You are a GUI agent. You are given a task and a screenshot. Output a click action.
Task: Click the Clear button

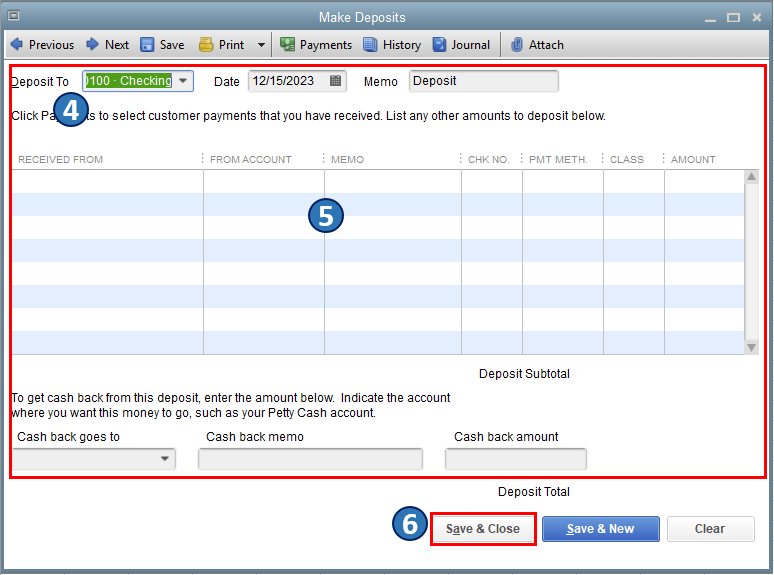coord(710,529)
